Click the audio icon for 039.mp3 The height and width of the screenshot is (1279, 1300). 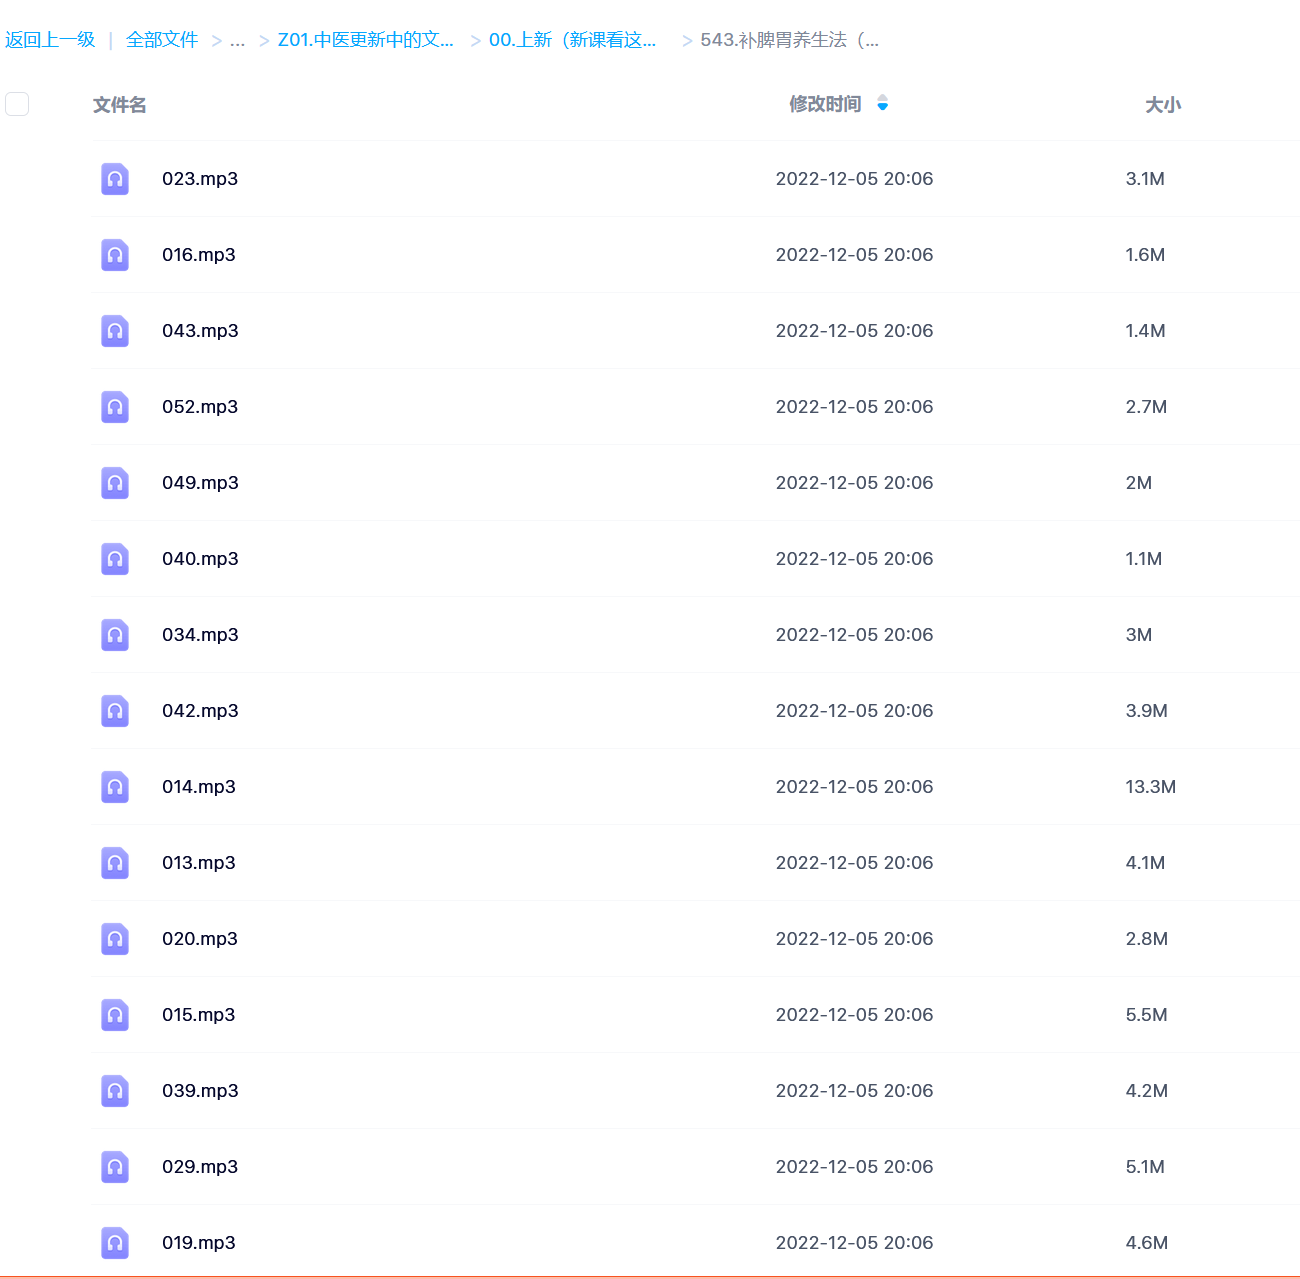[115, 1091]
